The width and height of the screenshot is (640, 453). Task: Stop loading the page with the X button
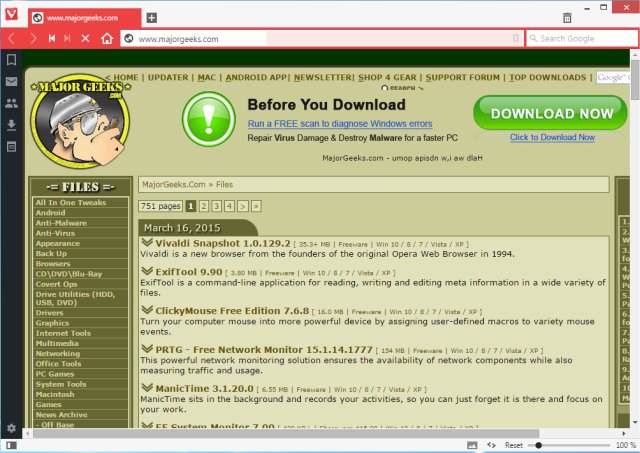tap(85, 39)
